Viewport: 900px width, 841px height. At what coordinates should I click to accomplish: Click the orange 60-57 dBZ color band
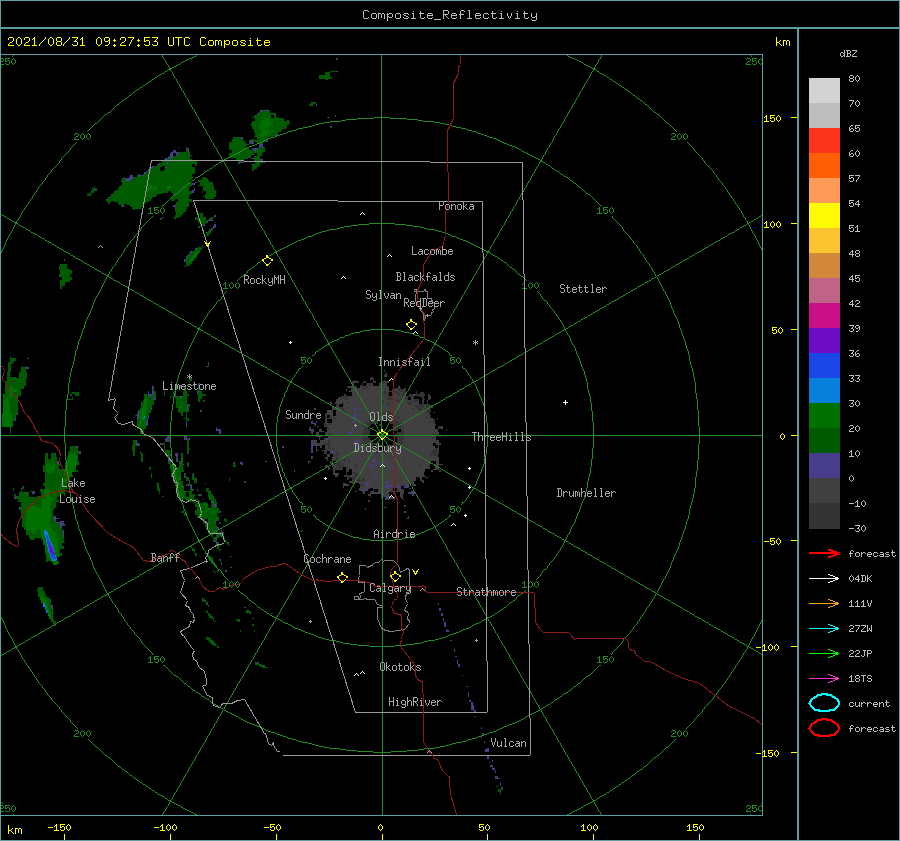pos(824,166)
